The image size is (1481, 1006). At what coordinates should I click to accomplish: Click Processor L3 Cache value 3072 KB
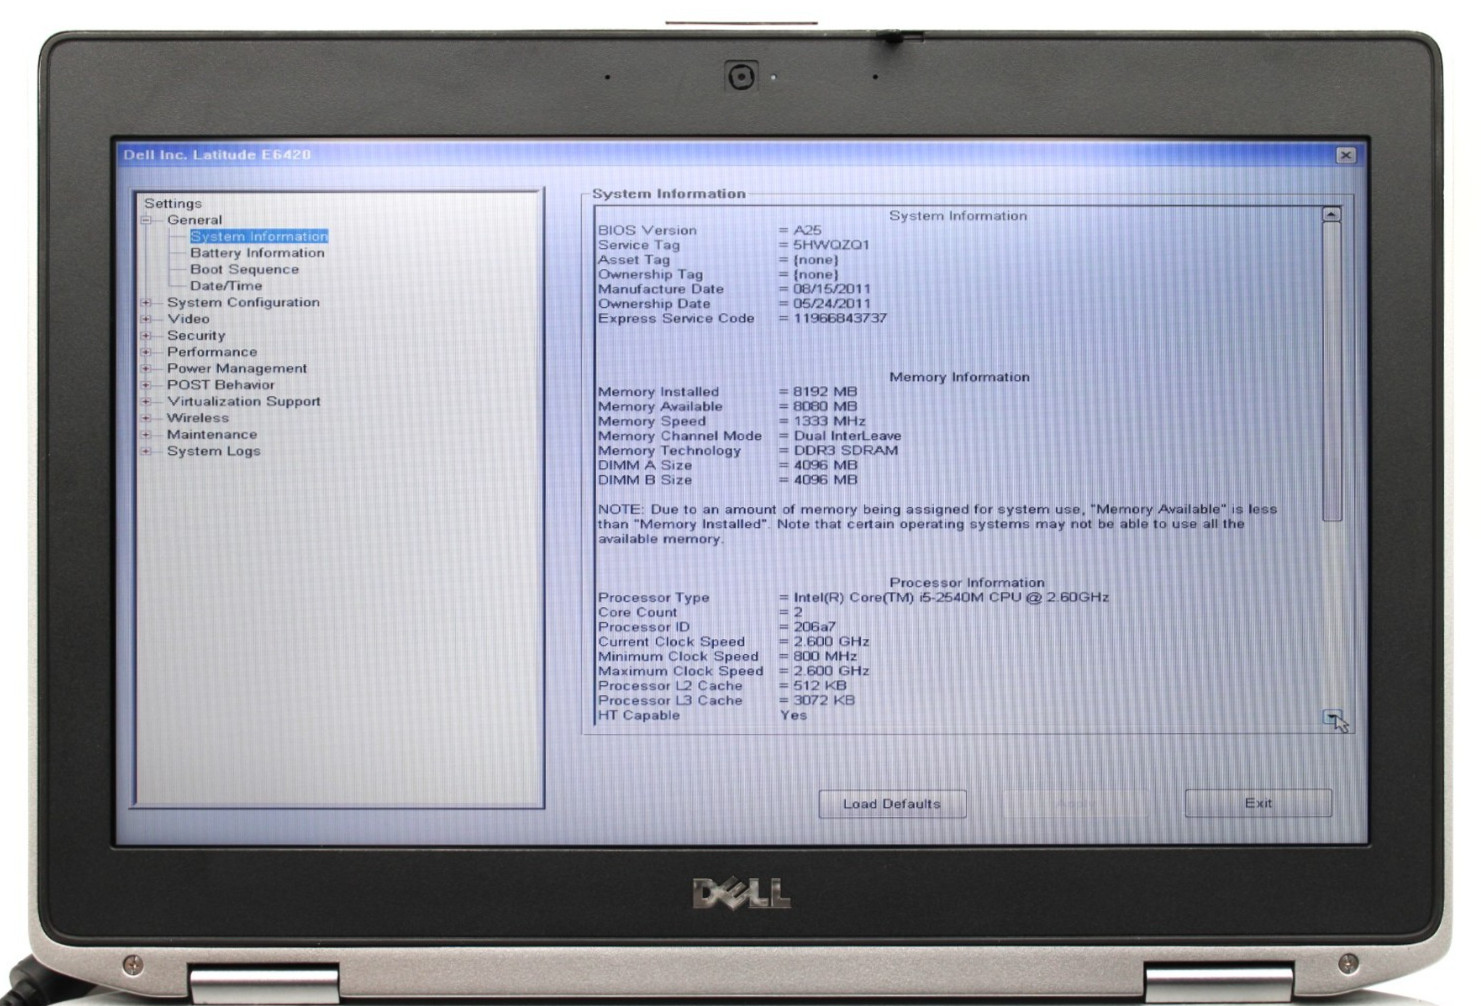pos(824,701)
